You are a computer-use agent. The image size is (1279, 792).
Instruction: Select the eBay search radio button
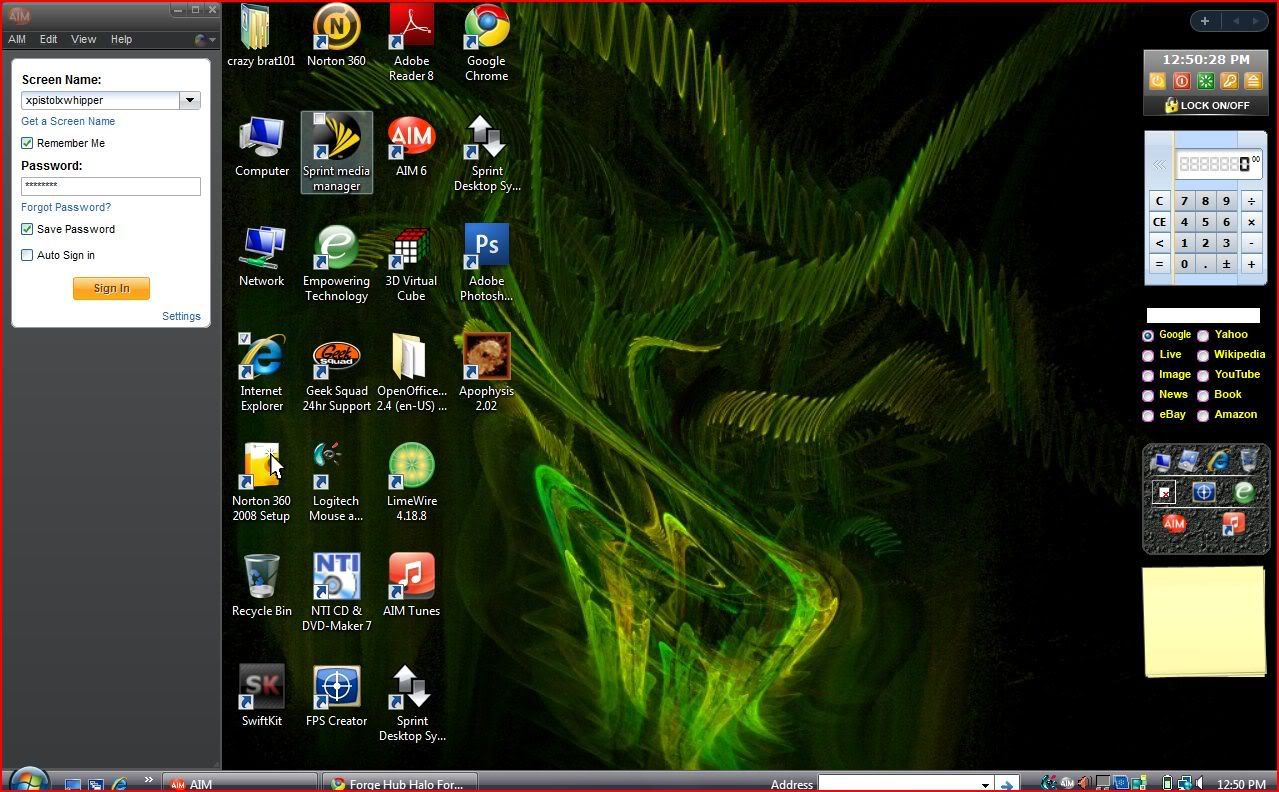pyautogui.click(x=1148, y=416)
